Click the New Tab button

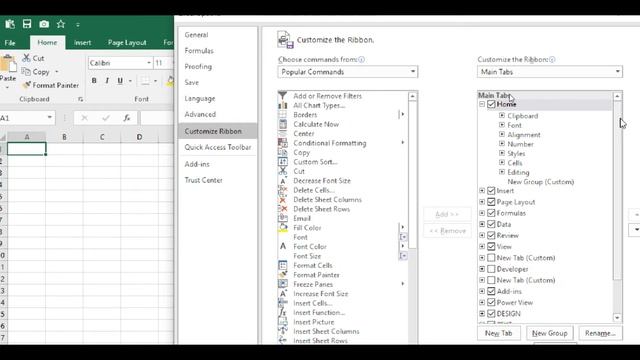[x=498, y=333]
